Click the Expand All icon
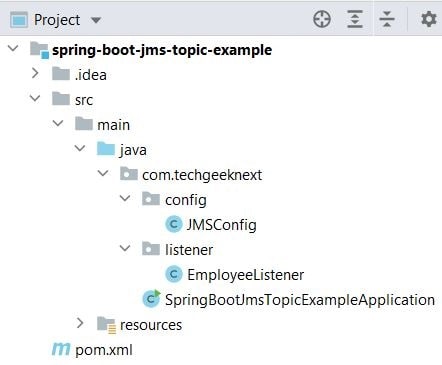 [x=355, y=19]
